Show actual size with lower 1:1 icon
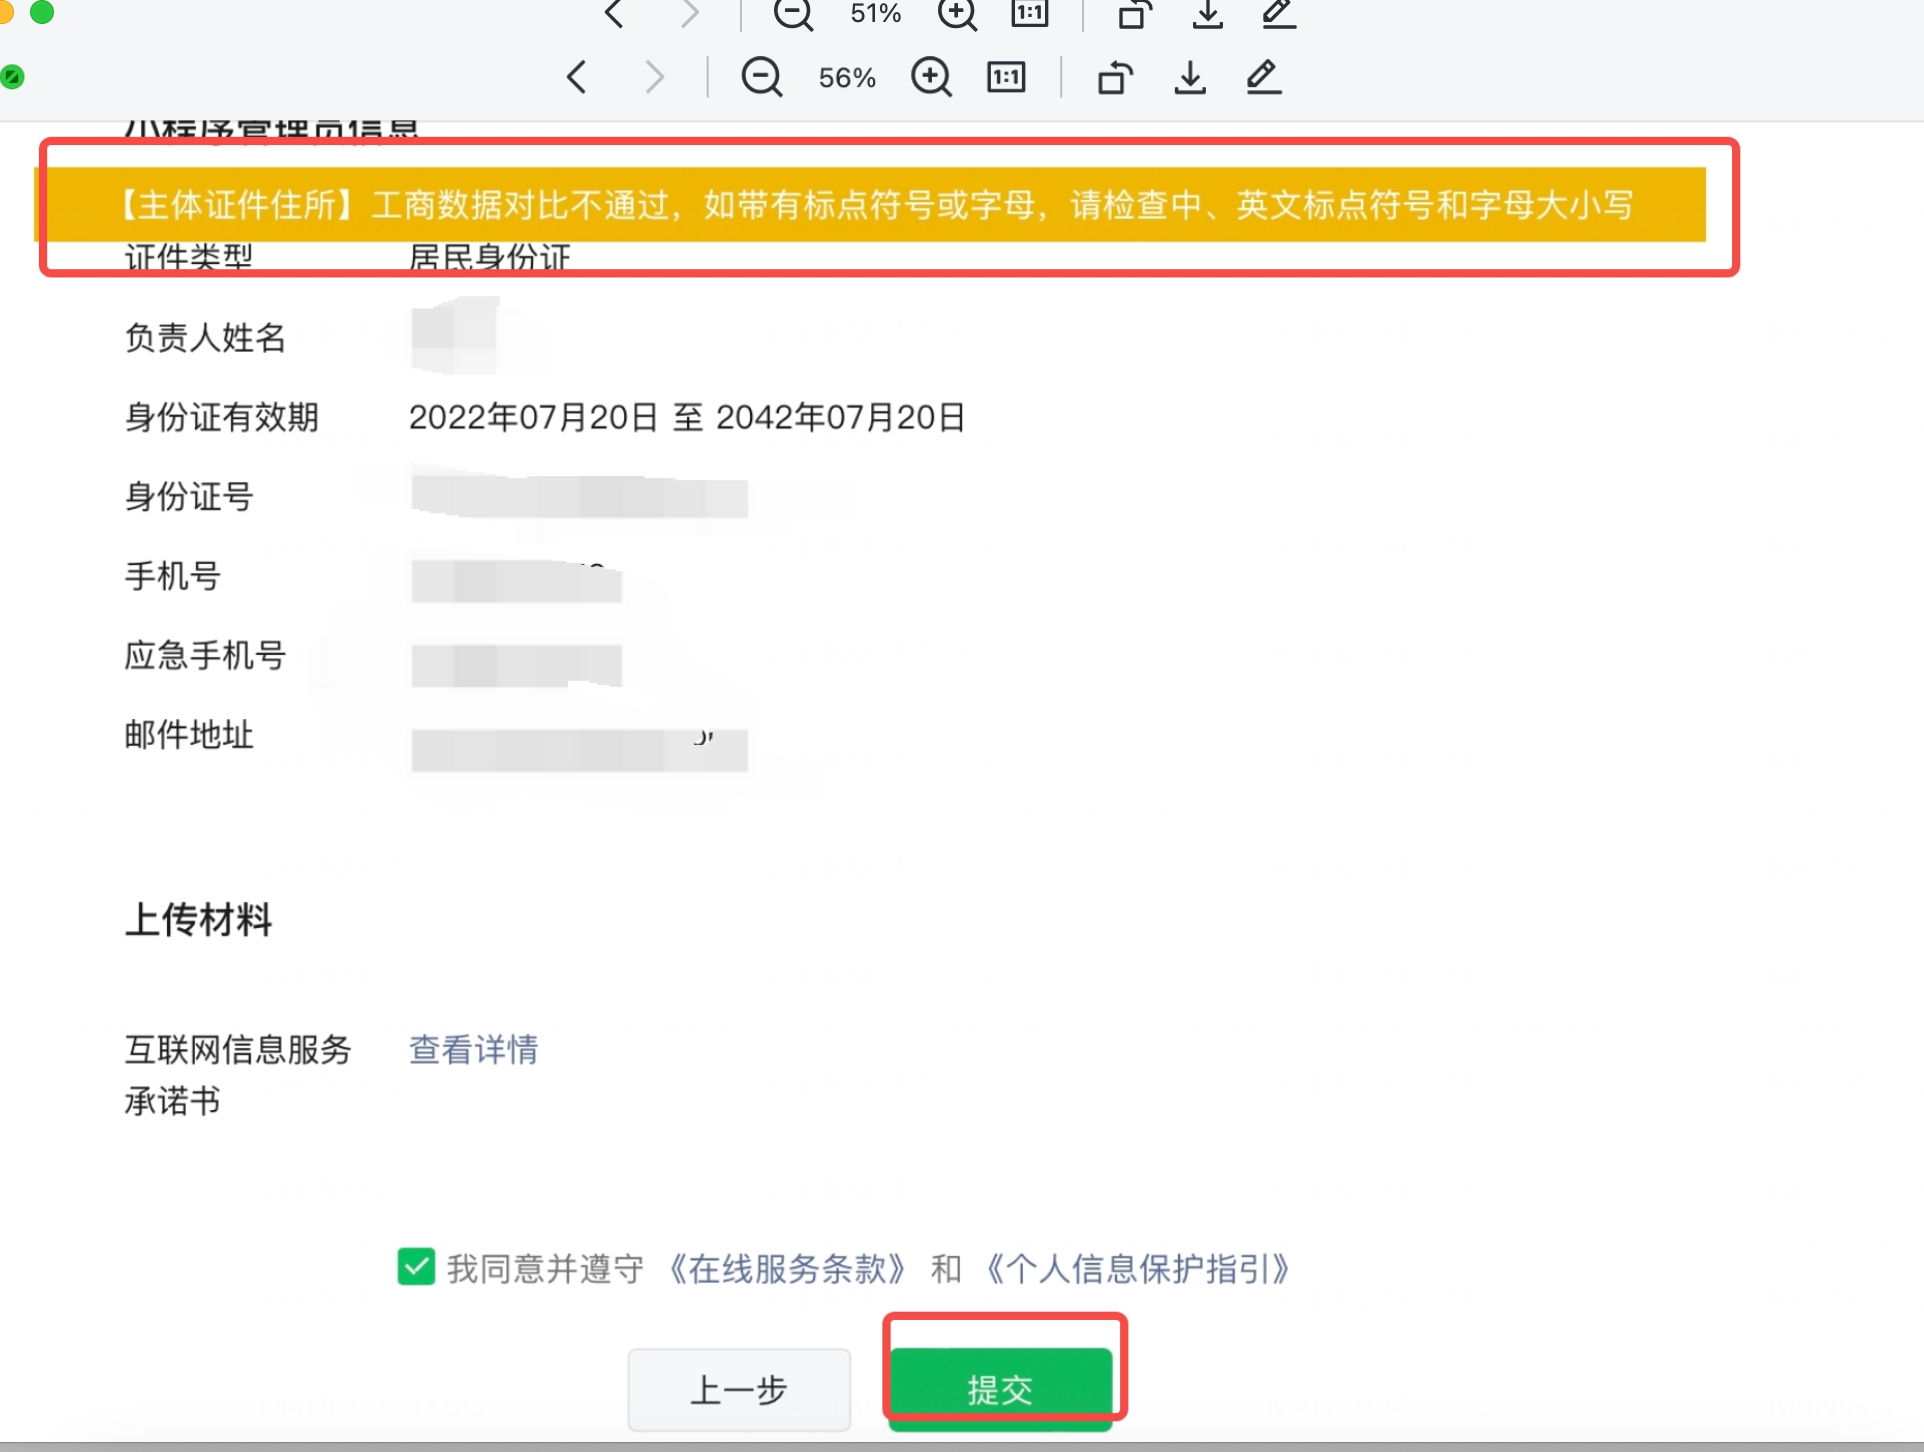This screenshot has height=1452, width=1924. point(1006,77)
